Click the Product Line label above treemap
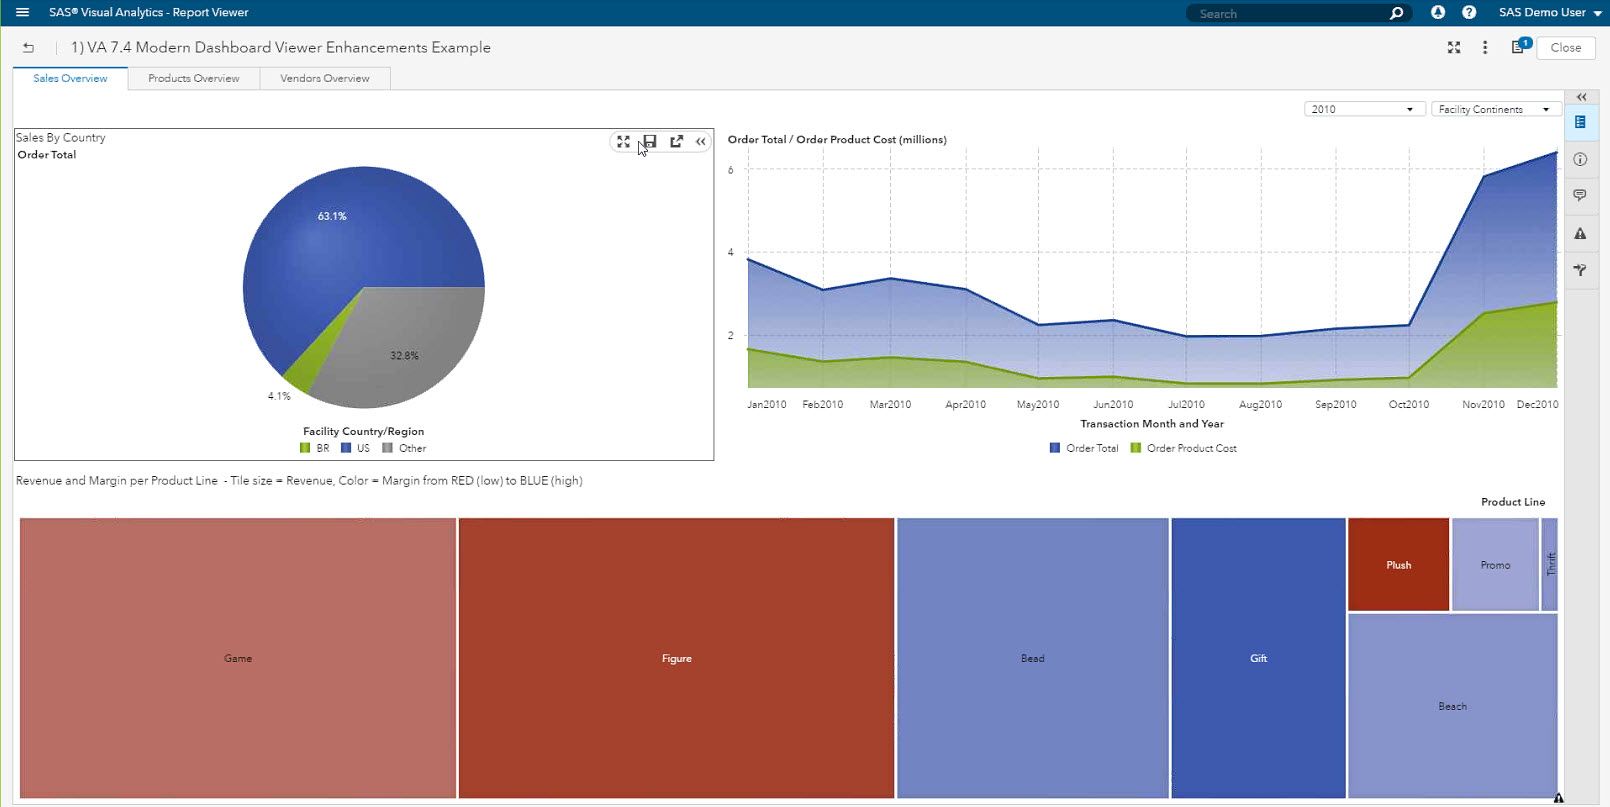 click(1513, 502)
